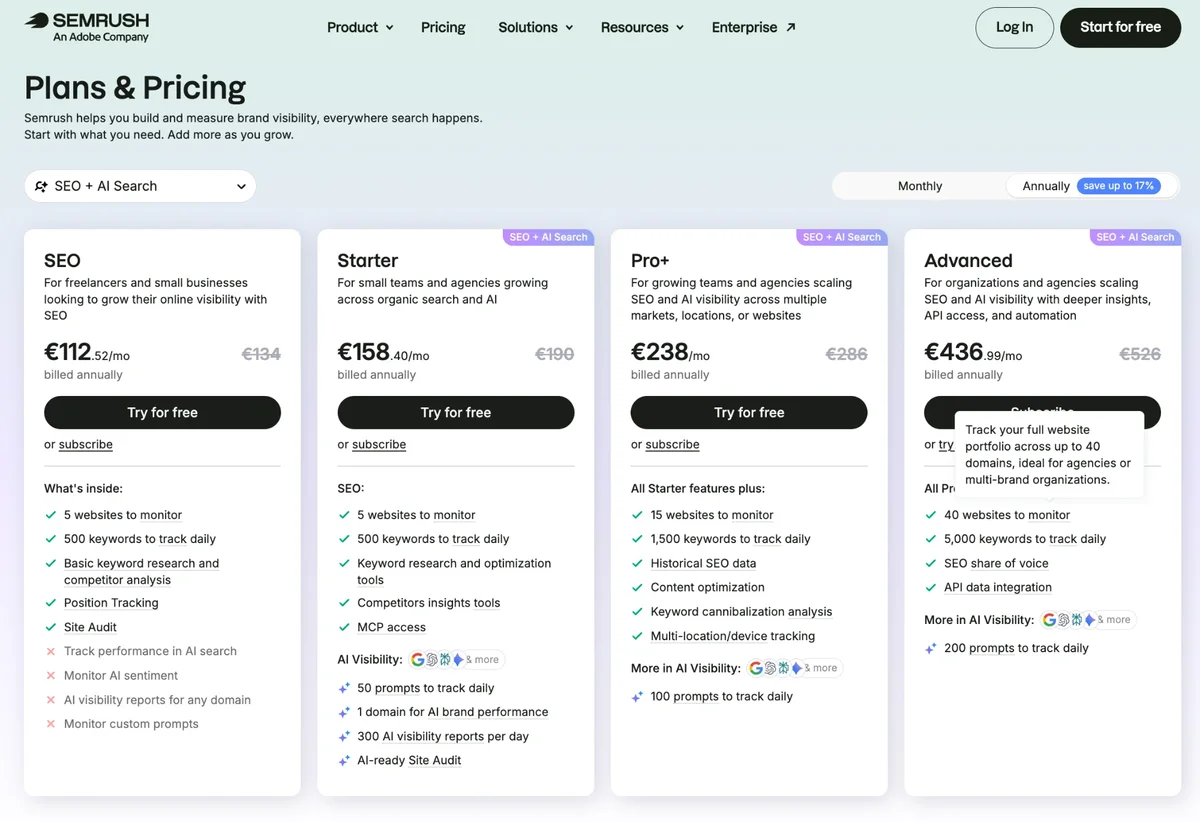Click sparkle icon beside 50 prompts to track
1200x822 pixels.
343,688
